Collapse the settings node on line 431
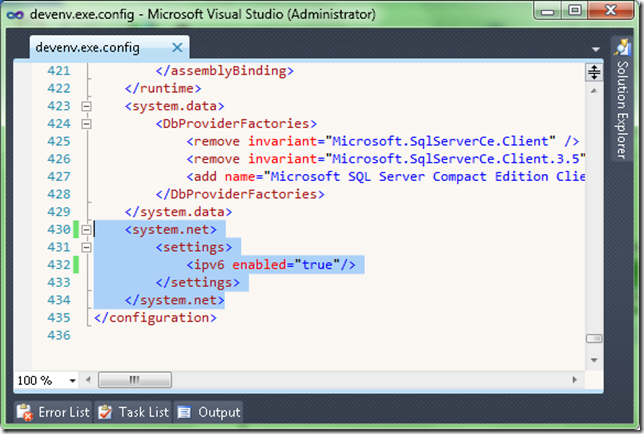 [86, 248]
